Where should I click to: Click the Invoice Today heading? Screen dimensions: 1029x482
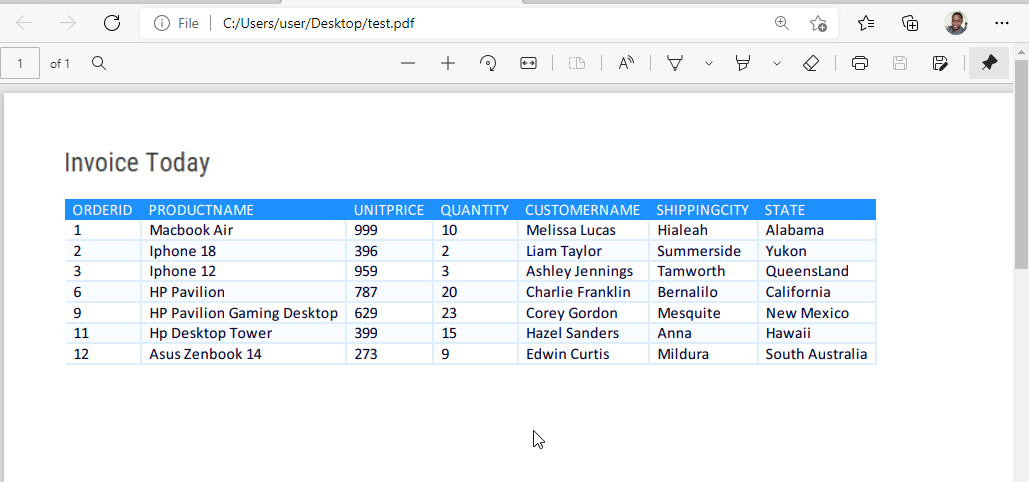[137, 162]
